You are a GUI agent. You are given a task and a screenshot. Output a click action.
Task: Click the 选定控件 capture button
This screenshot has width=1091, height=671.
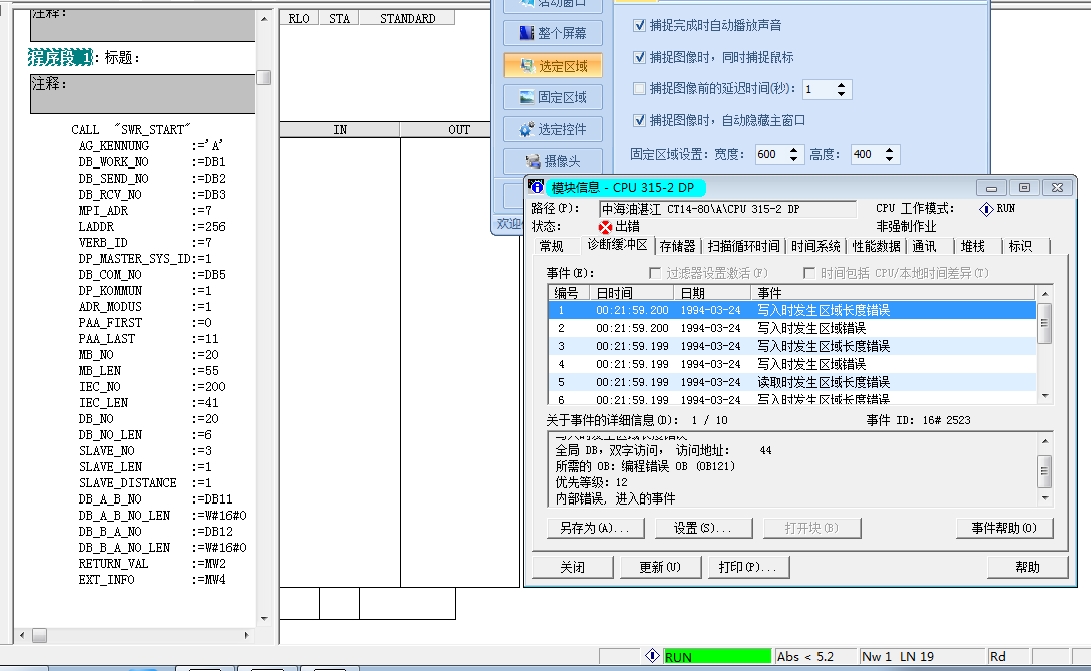553,129
